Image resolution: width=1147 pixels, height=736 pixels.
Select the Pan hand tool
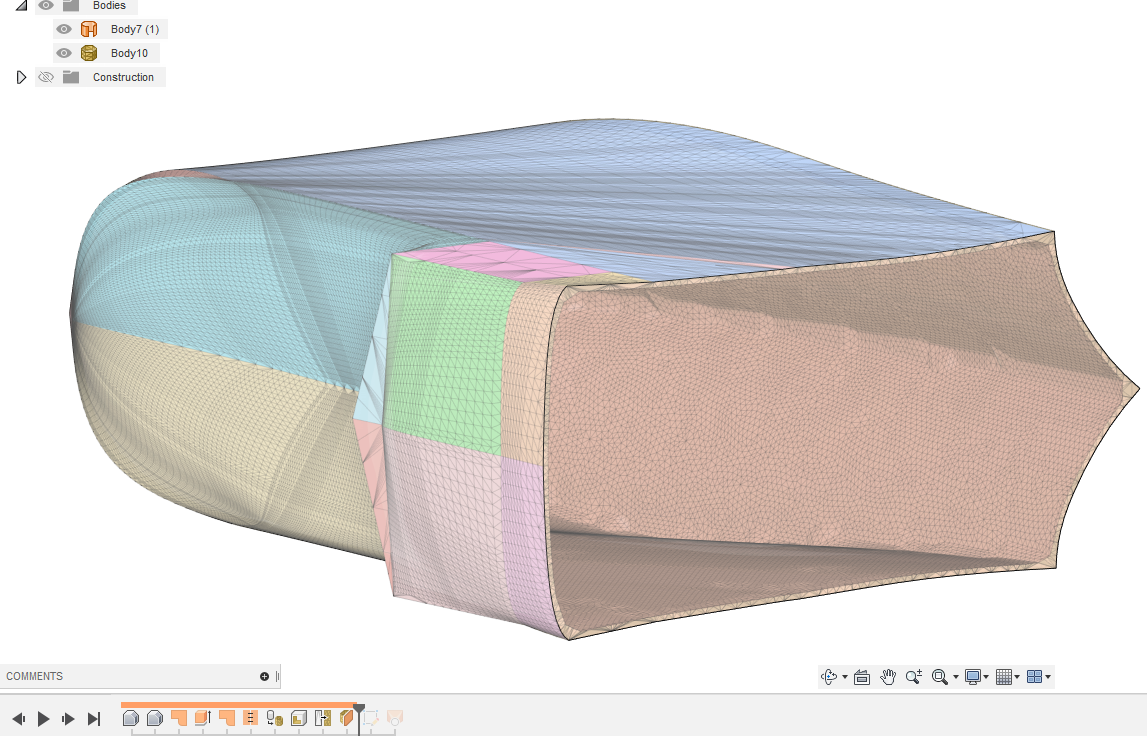888,677
